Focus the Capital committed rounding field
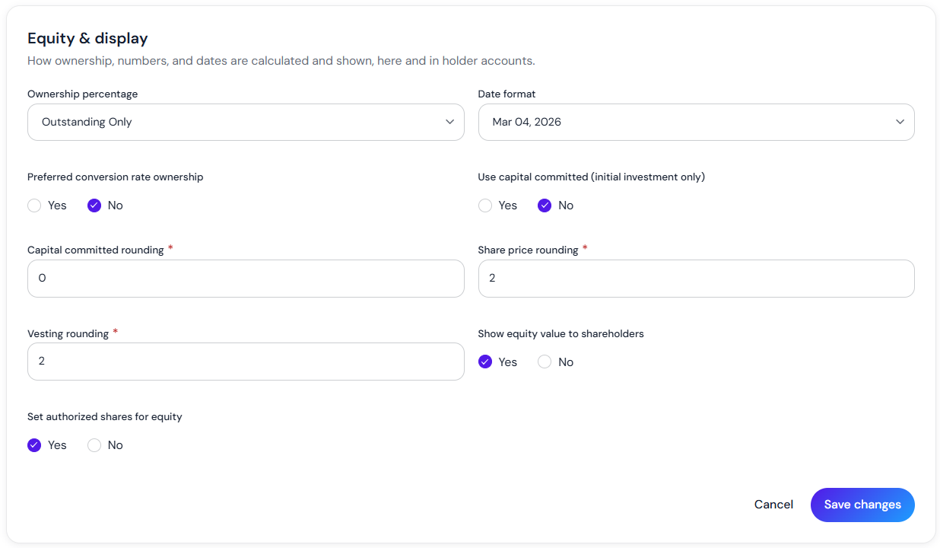 pos(246,278)
